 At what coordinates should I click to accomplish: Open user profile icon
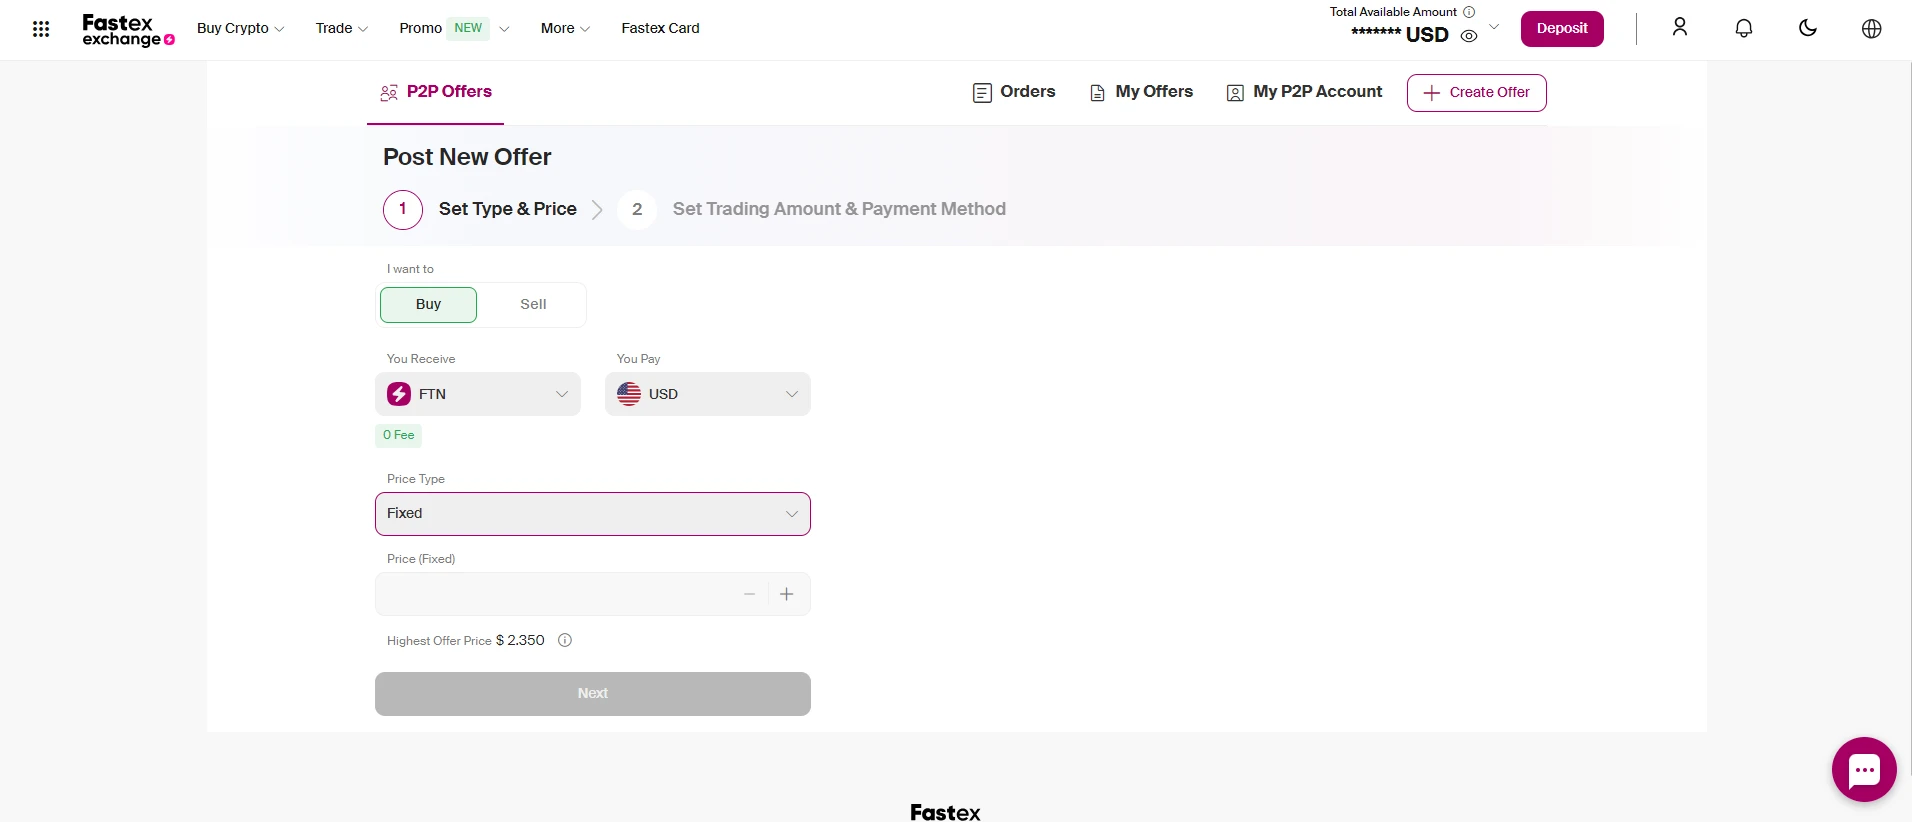(x=1680, y=28)
